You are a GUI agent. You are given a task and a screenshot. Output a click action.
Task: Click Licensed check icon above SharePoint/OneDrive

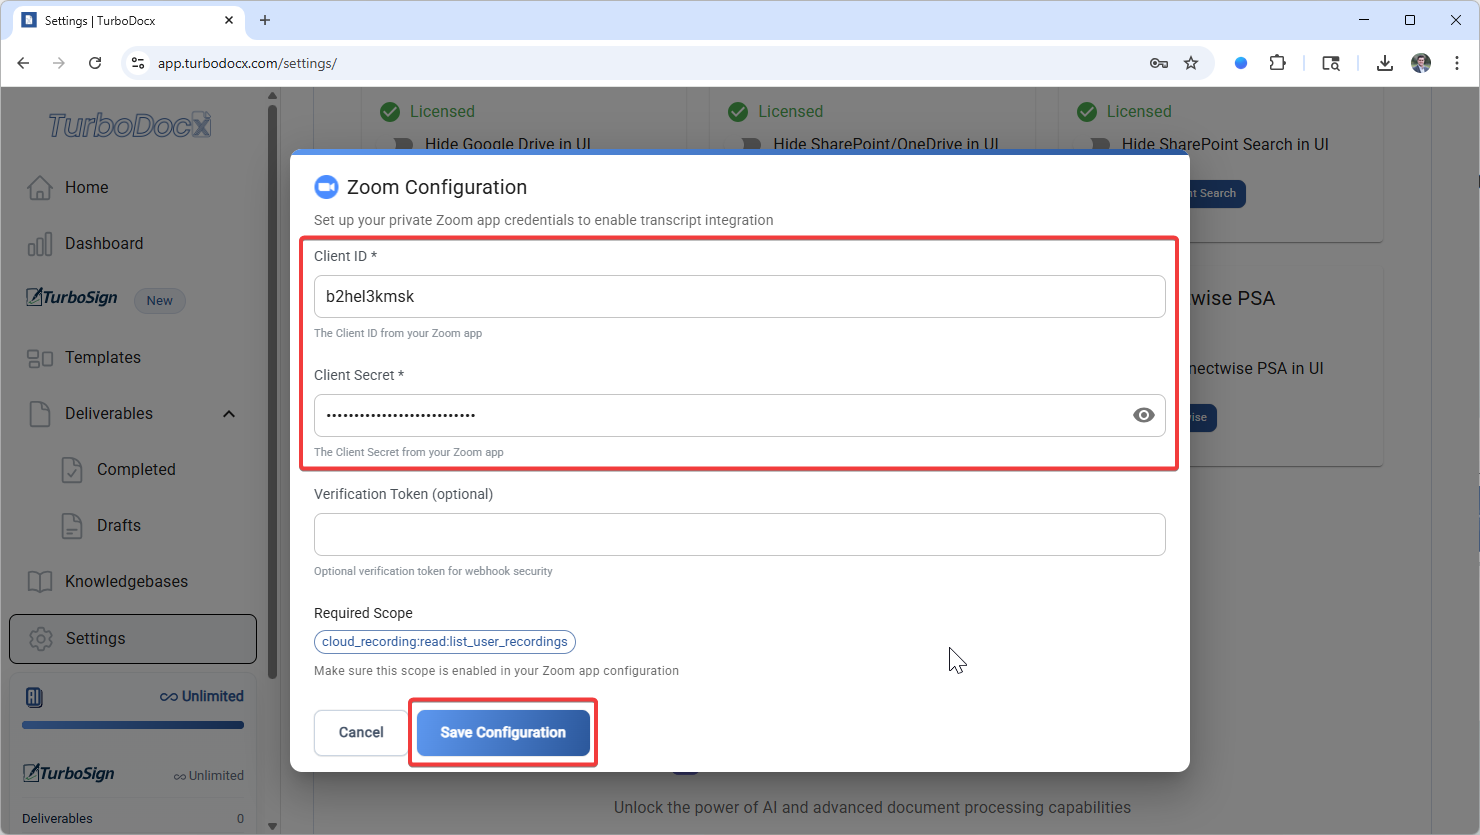click(738, 112)
